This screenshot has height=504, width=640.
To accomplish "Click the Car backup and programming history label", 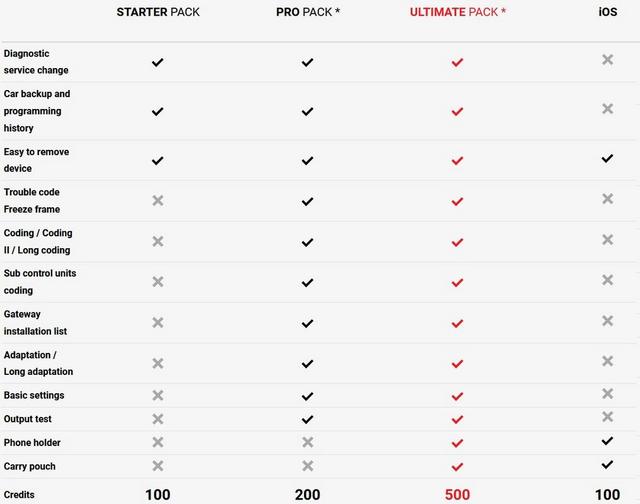I will click(x=37, y=111).
